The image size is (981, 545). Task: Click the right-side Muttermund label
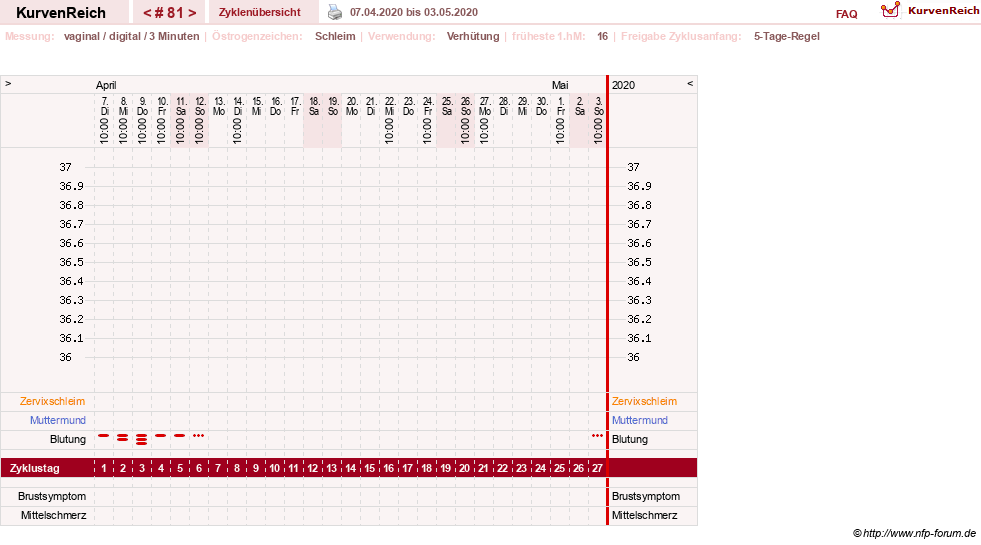tap(639, 420)
